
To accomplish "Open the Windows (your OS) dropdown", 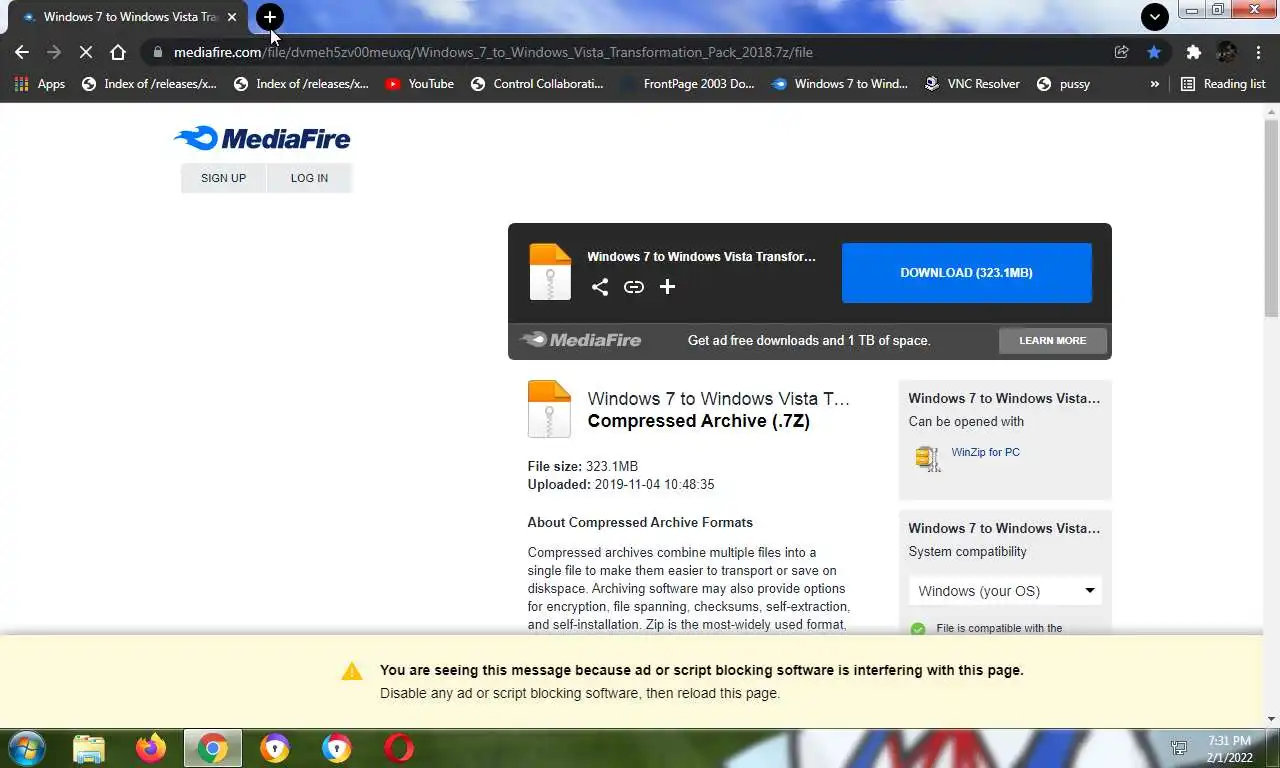I will click(1005, 591).
